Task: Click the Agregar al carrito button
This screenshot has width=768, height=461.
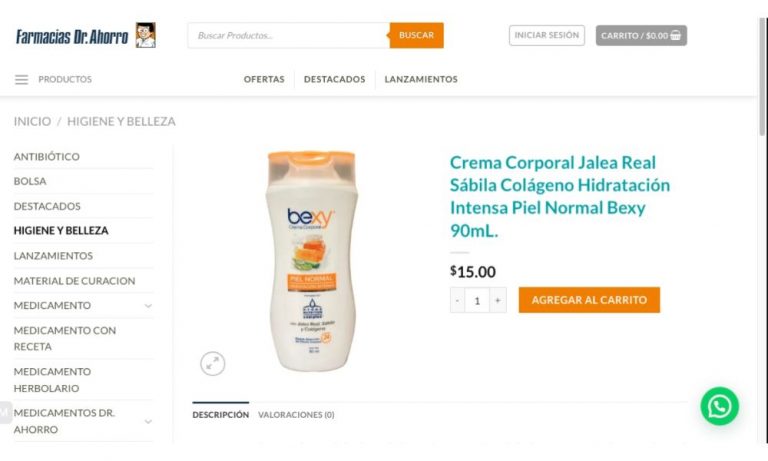Action: pyautogui.click(x=589, y=300)
